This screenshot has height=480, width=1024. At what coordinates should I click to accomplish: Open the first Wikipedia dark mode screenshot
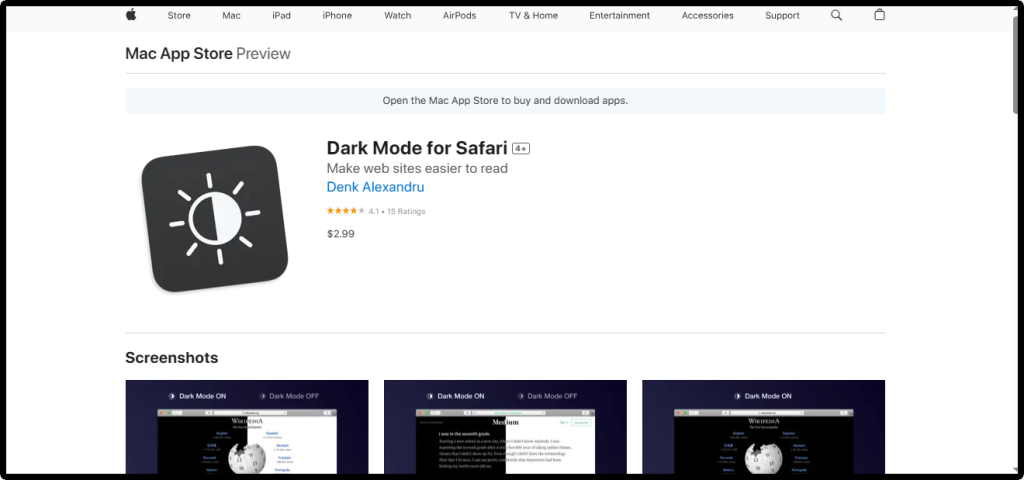247,427
